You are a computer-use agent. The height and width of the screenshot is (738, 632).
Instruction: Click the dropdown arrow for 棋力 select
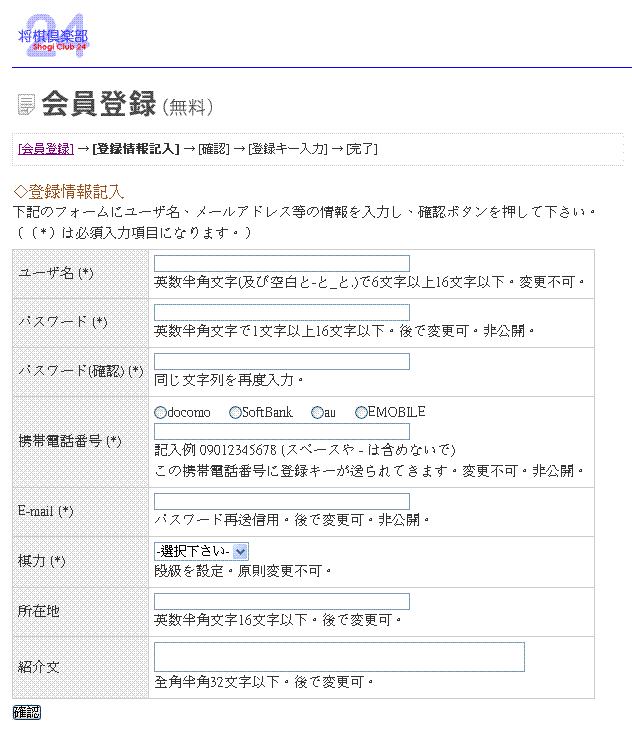(x=240, y=551)
